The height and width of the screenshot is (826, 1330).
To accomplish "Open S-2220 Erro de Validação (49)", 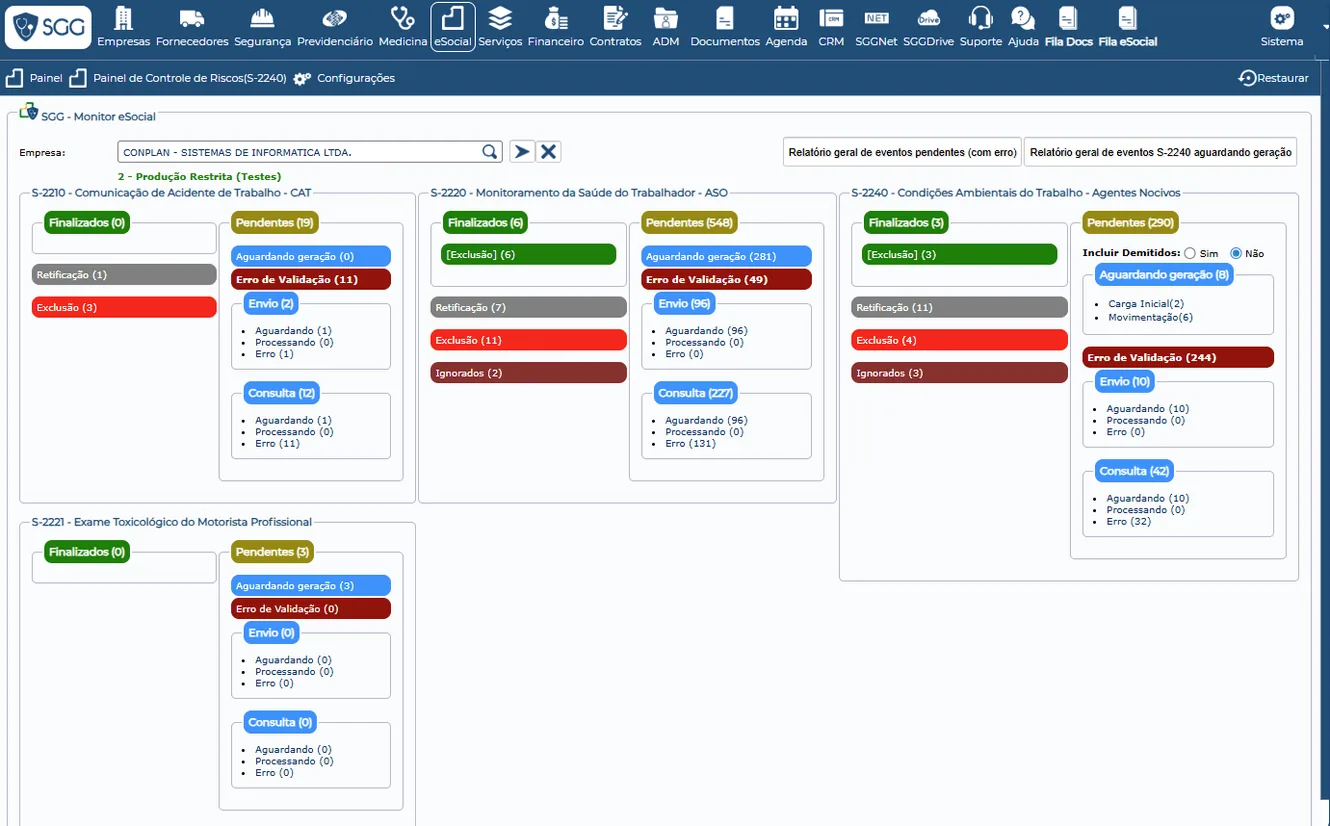I will click(726, 279).
